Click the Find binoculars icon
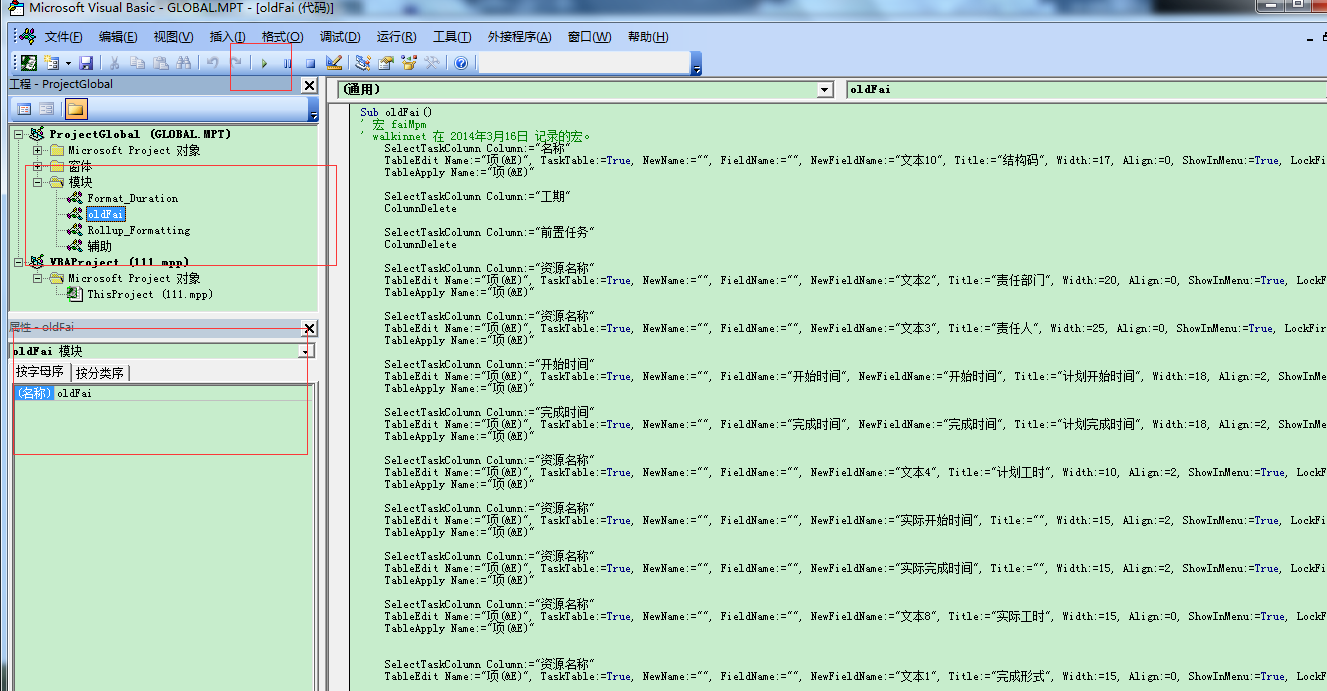 coord(183,63)
